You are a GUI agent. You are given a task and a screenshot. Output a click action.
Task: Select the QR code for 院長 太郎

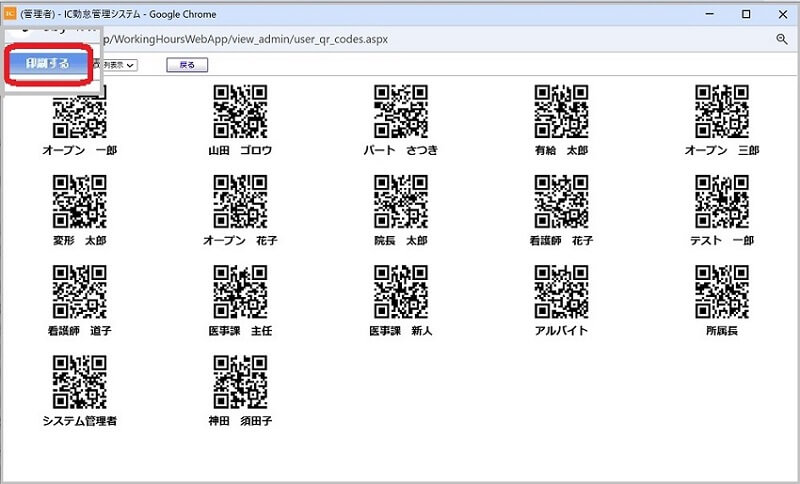tap(401, 201)
